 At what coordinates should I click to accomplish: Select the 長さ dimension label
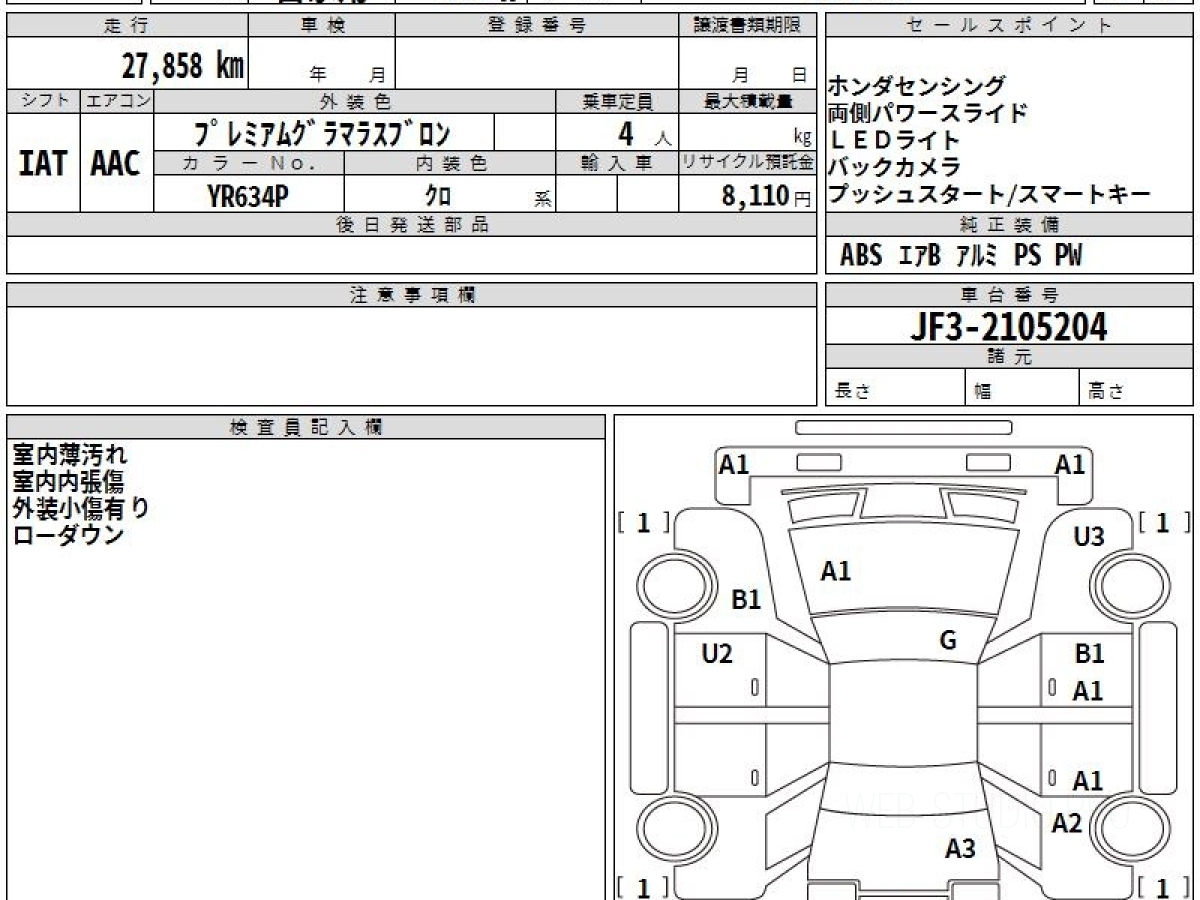[851, 392]
